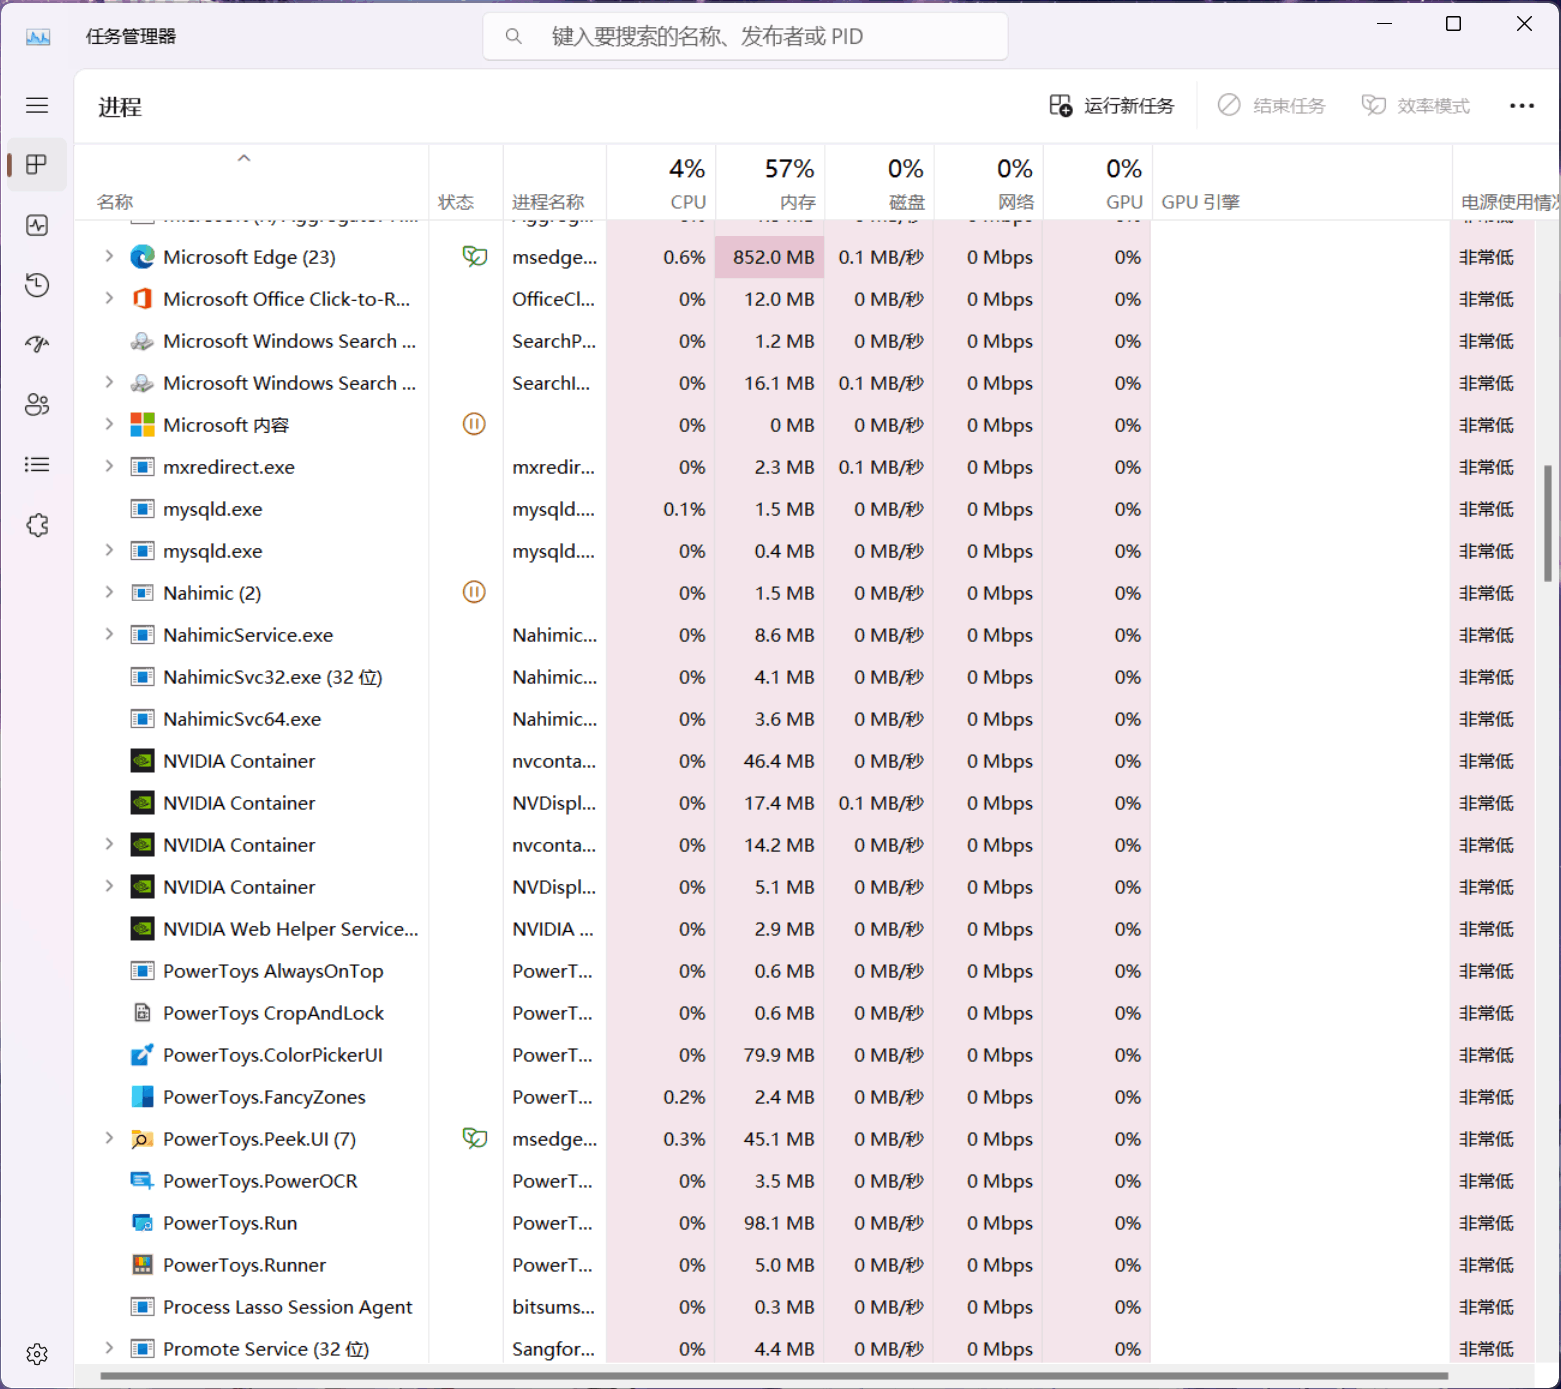This screenshot has width=1561, height=1389.
Task: Click the 852.0 MB memory cell
Action: coord(770,257)
